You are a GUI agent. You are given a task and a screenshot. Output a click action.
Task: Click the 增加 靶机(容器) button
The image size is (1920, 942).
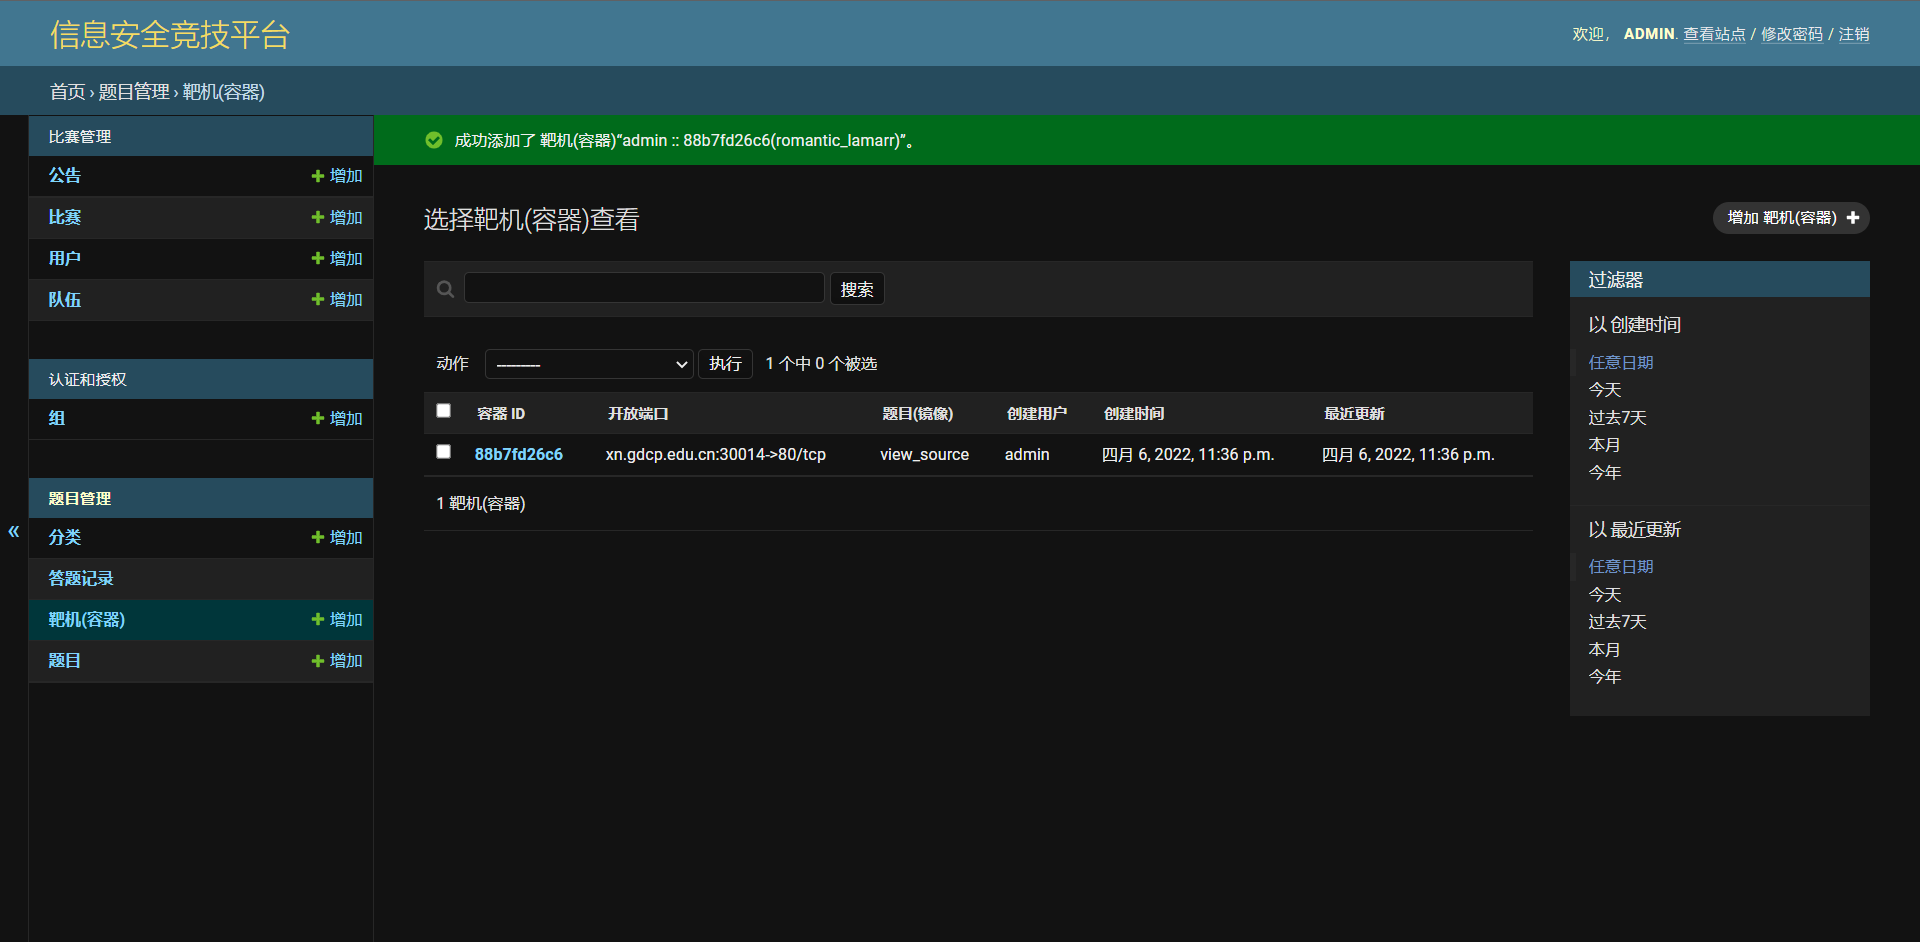(x=1791, y=218)
